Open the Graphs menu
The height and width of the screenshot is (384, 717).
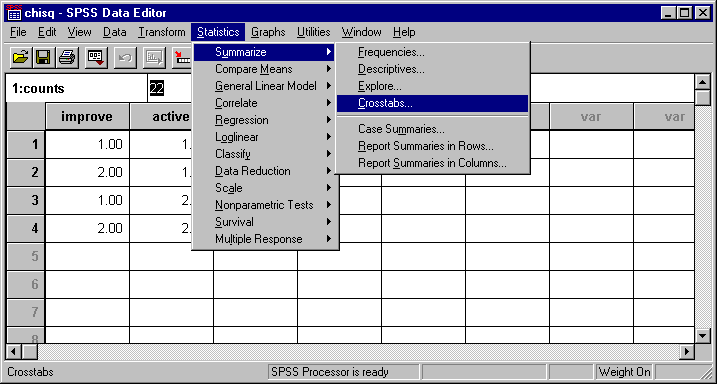point(268,32)
